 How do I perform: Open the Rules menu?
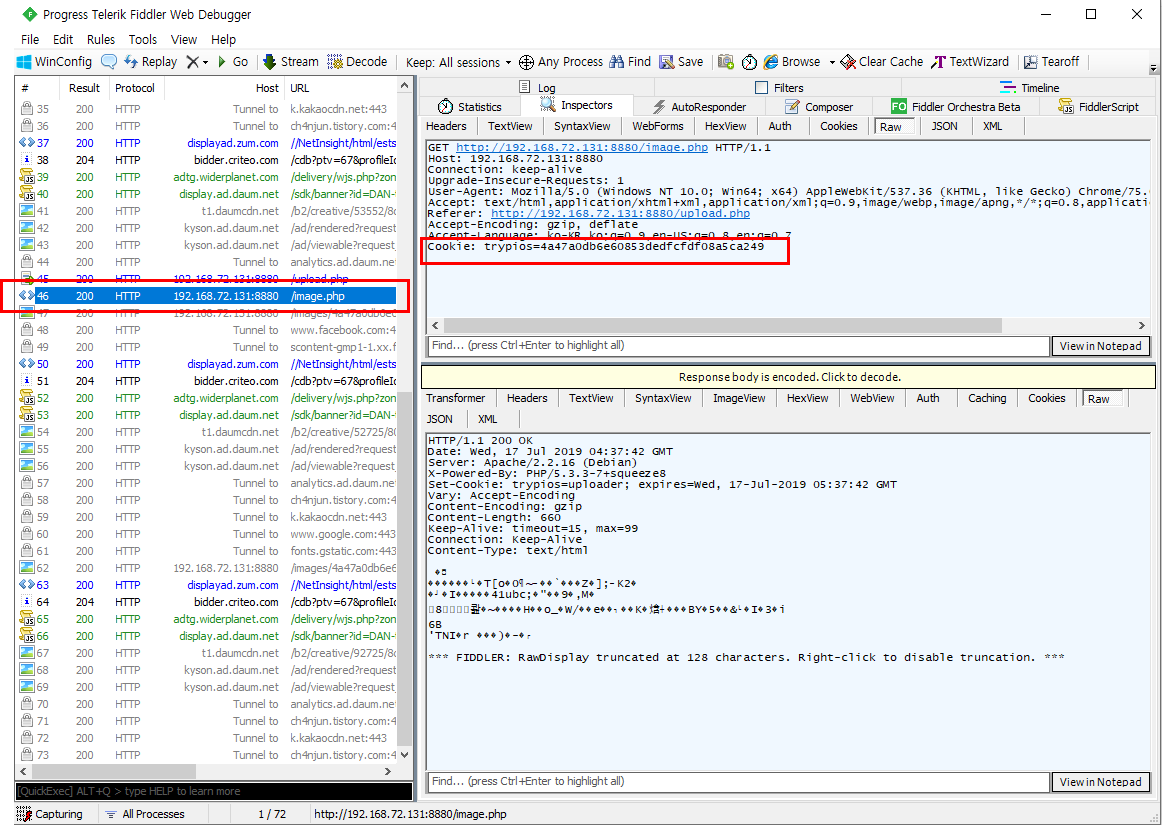tap(101, 39)
